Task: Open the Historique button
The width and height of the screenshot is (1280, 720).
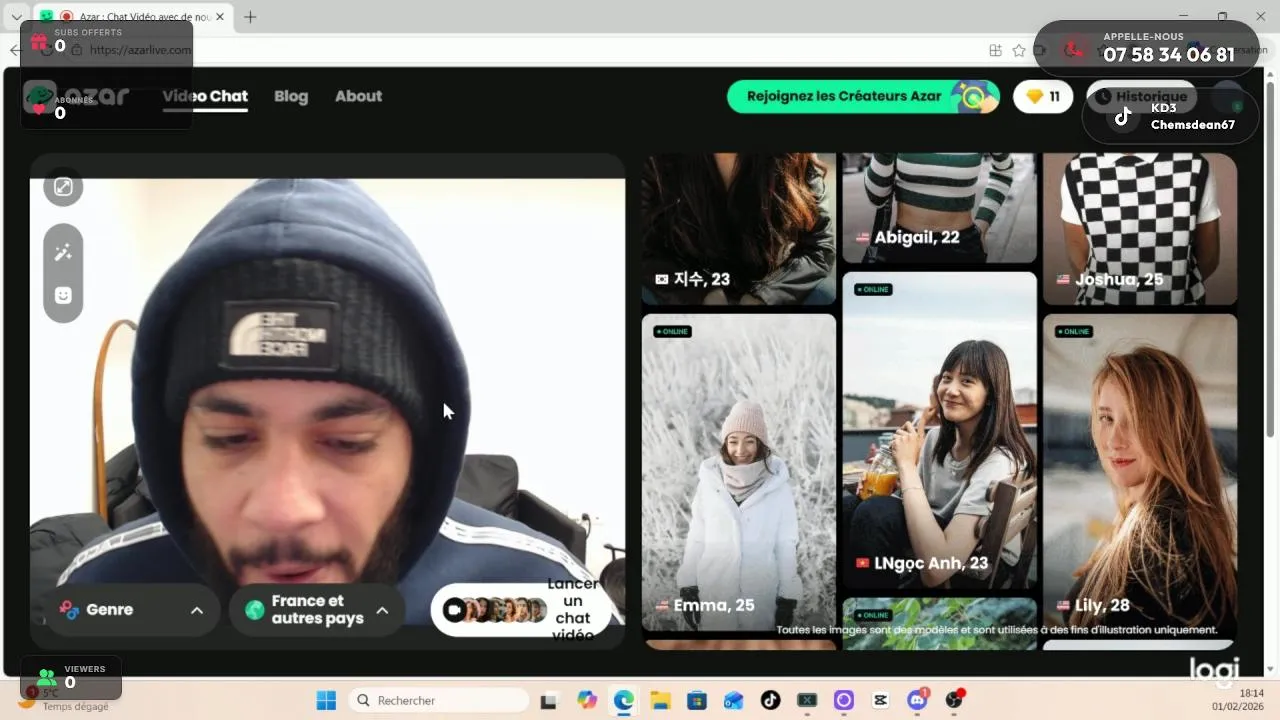Action: tap(1141, 97)
